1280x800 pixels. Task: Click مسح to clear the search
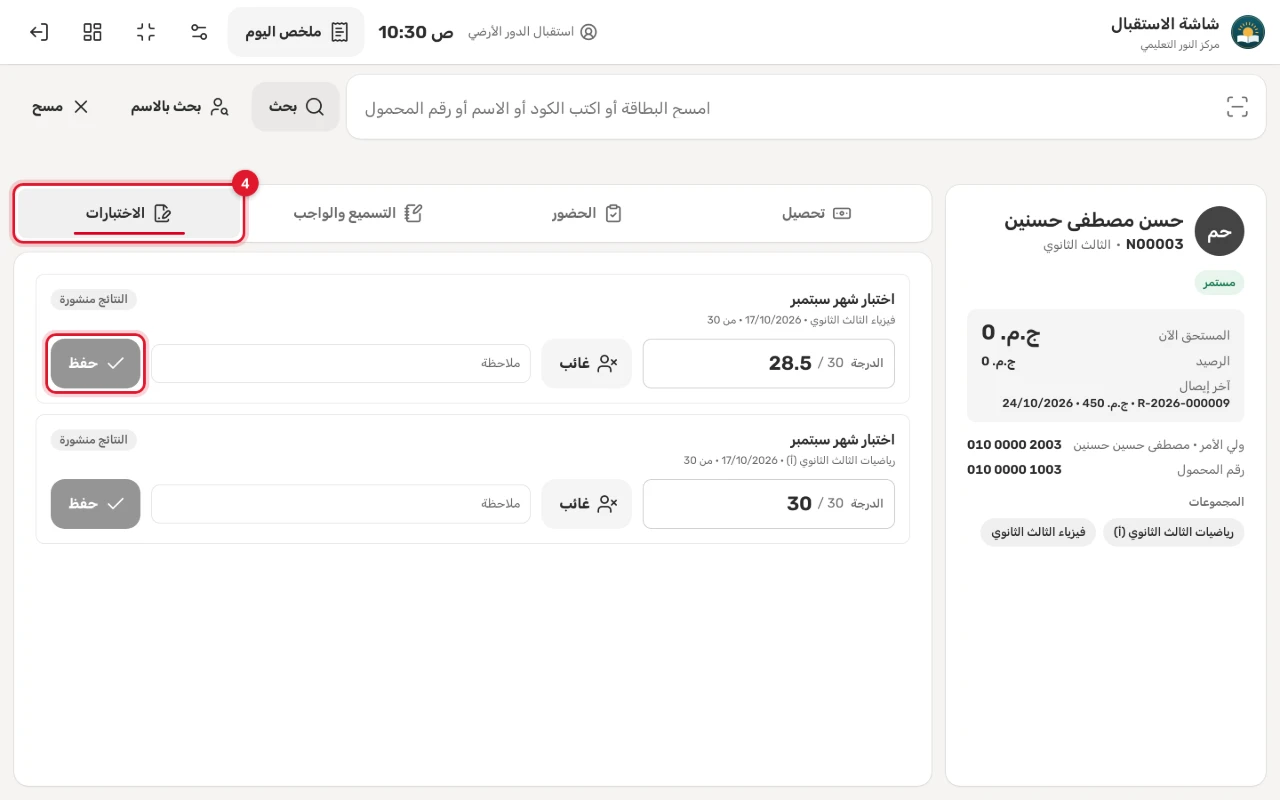tap(61, 107)
